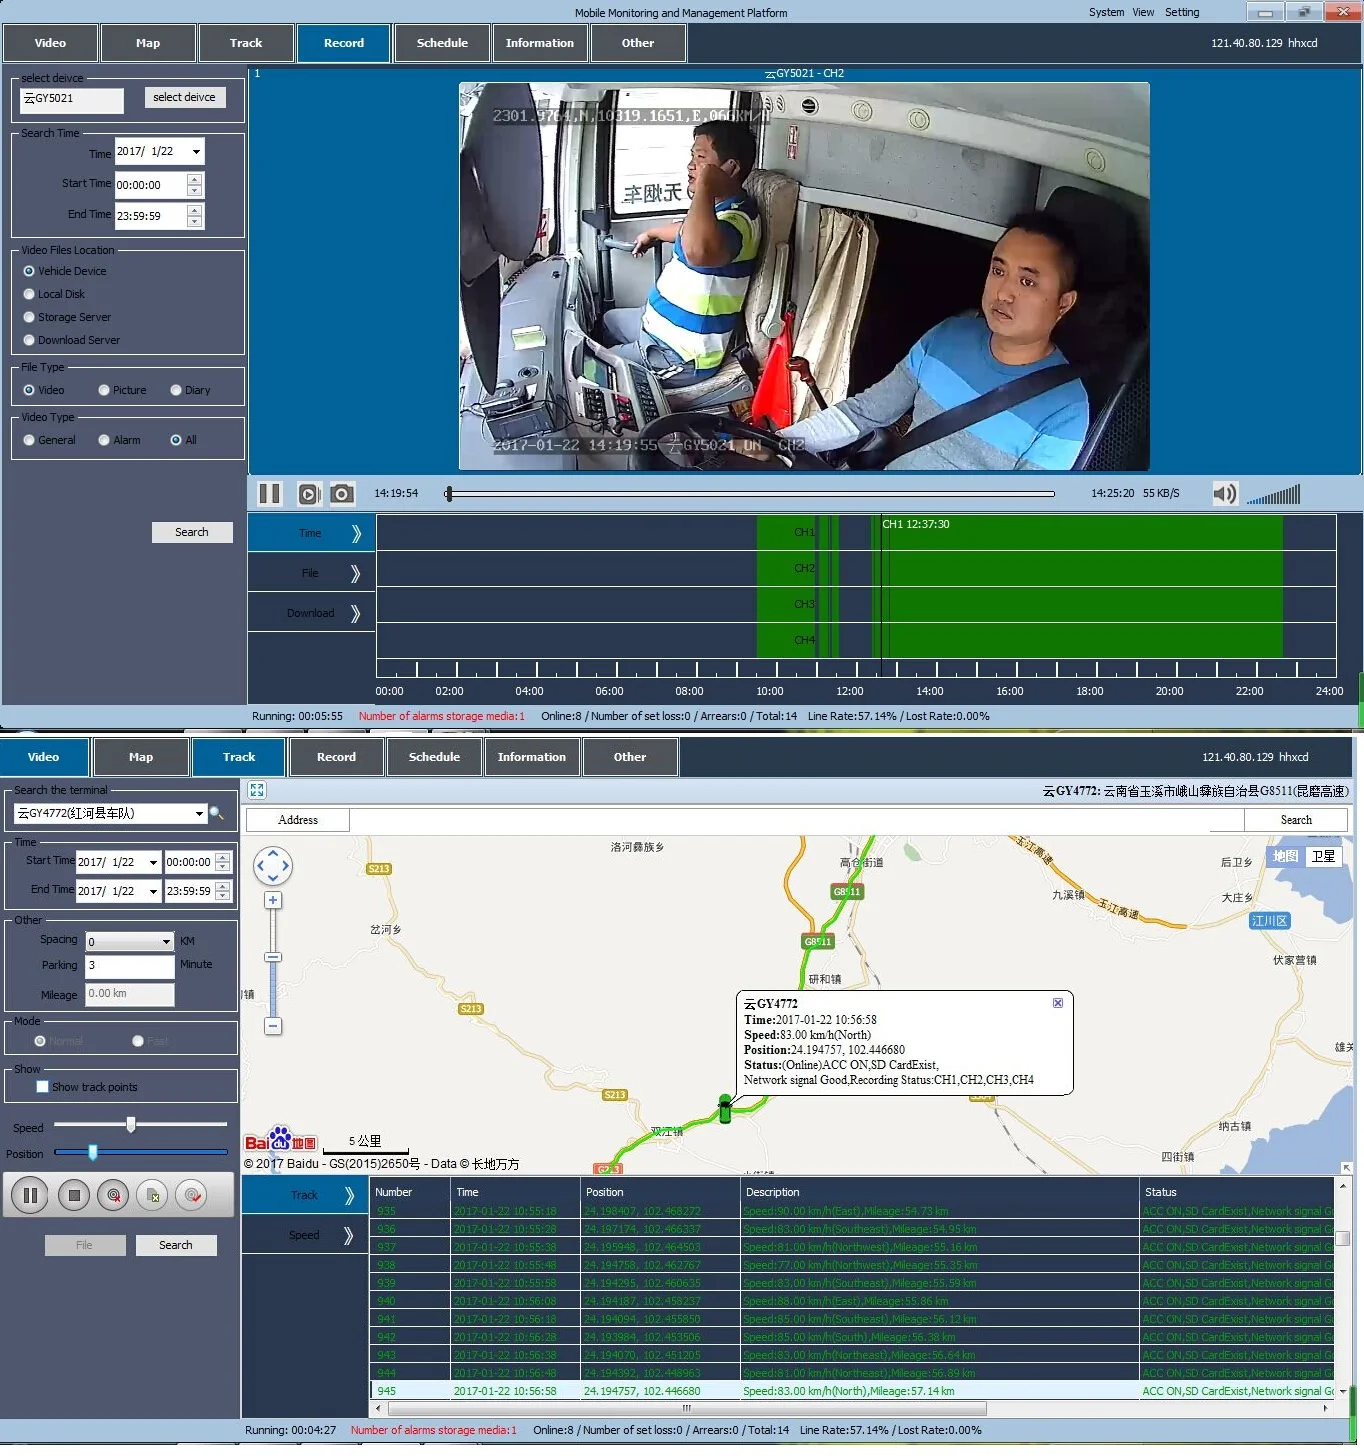Open the System menu
The height and width of the screenshot is (1456, 1364).
point(1105,12)
